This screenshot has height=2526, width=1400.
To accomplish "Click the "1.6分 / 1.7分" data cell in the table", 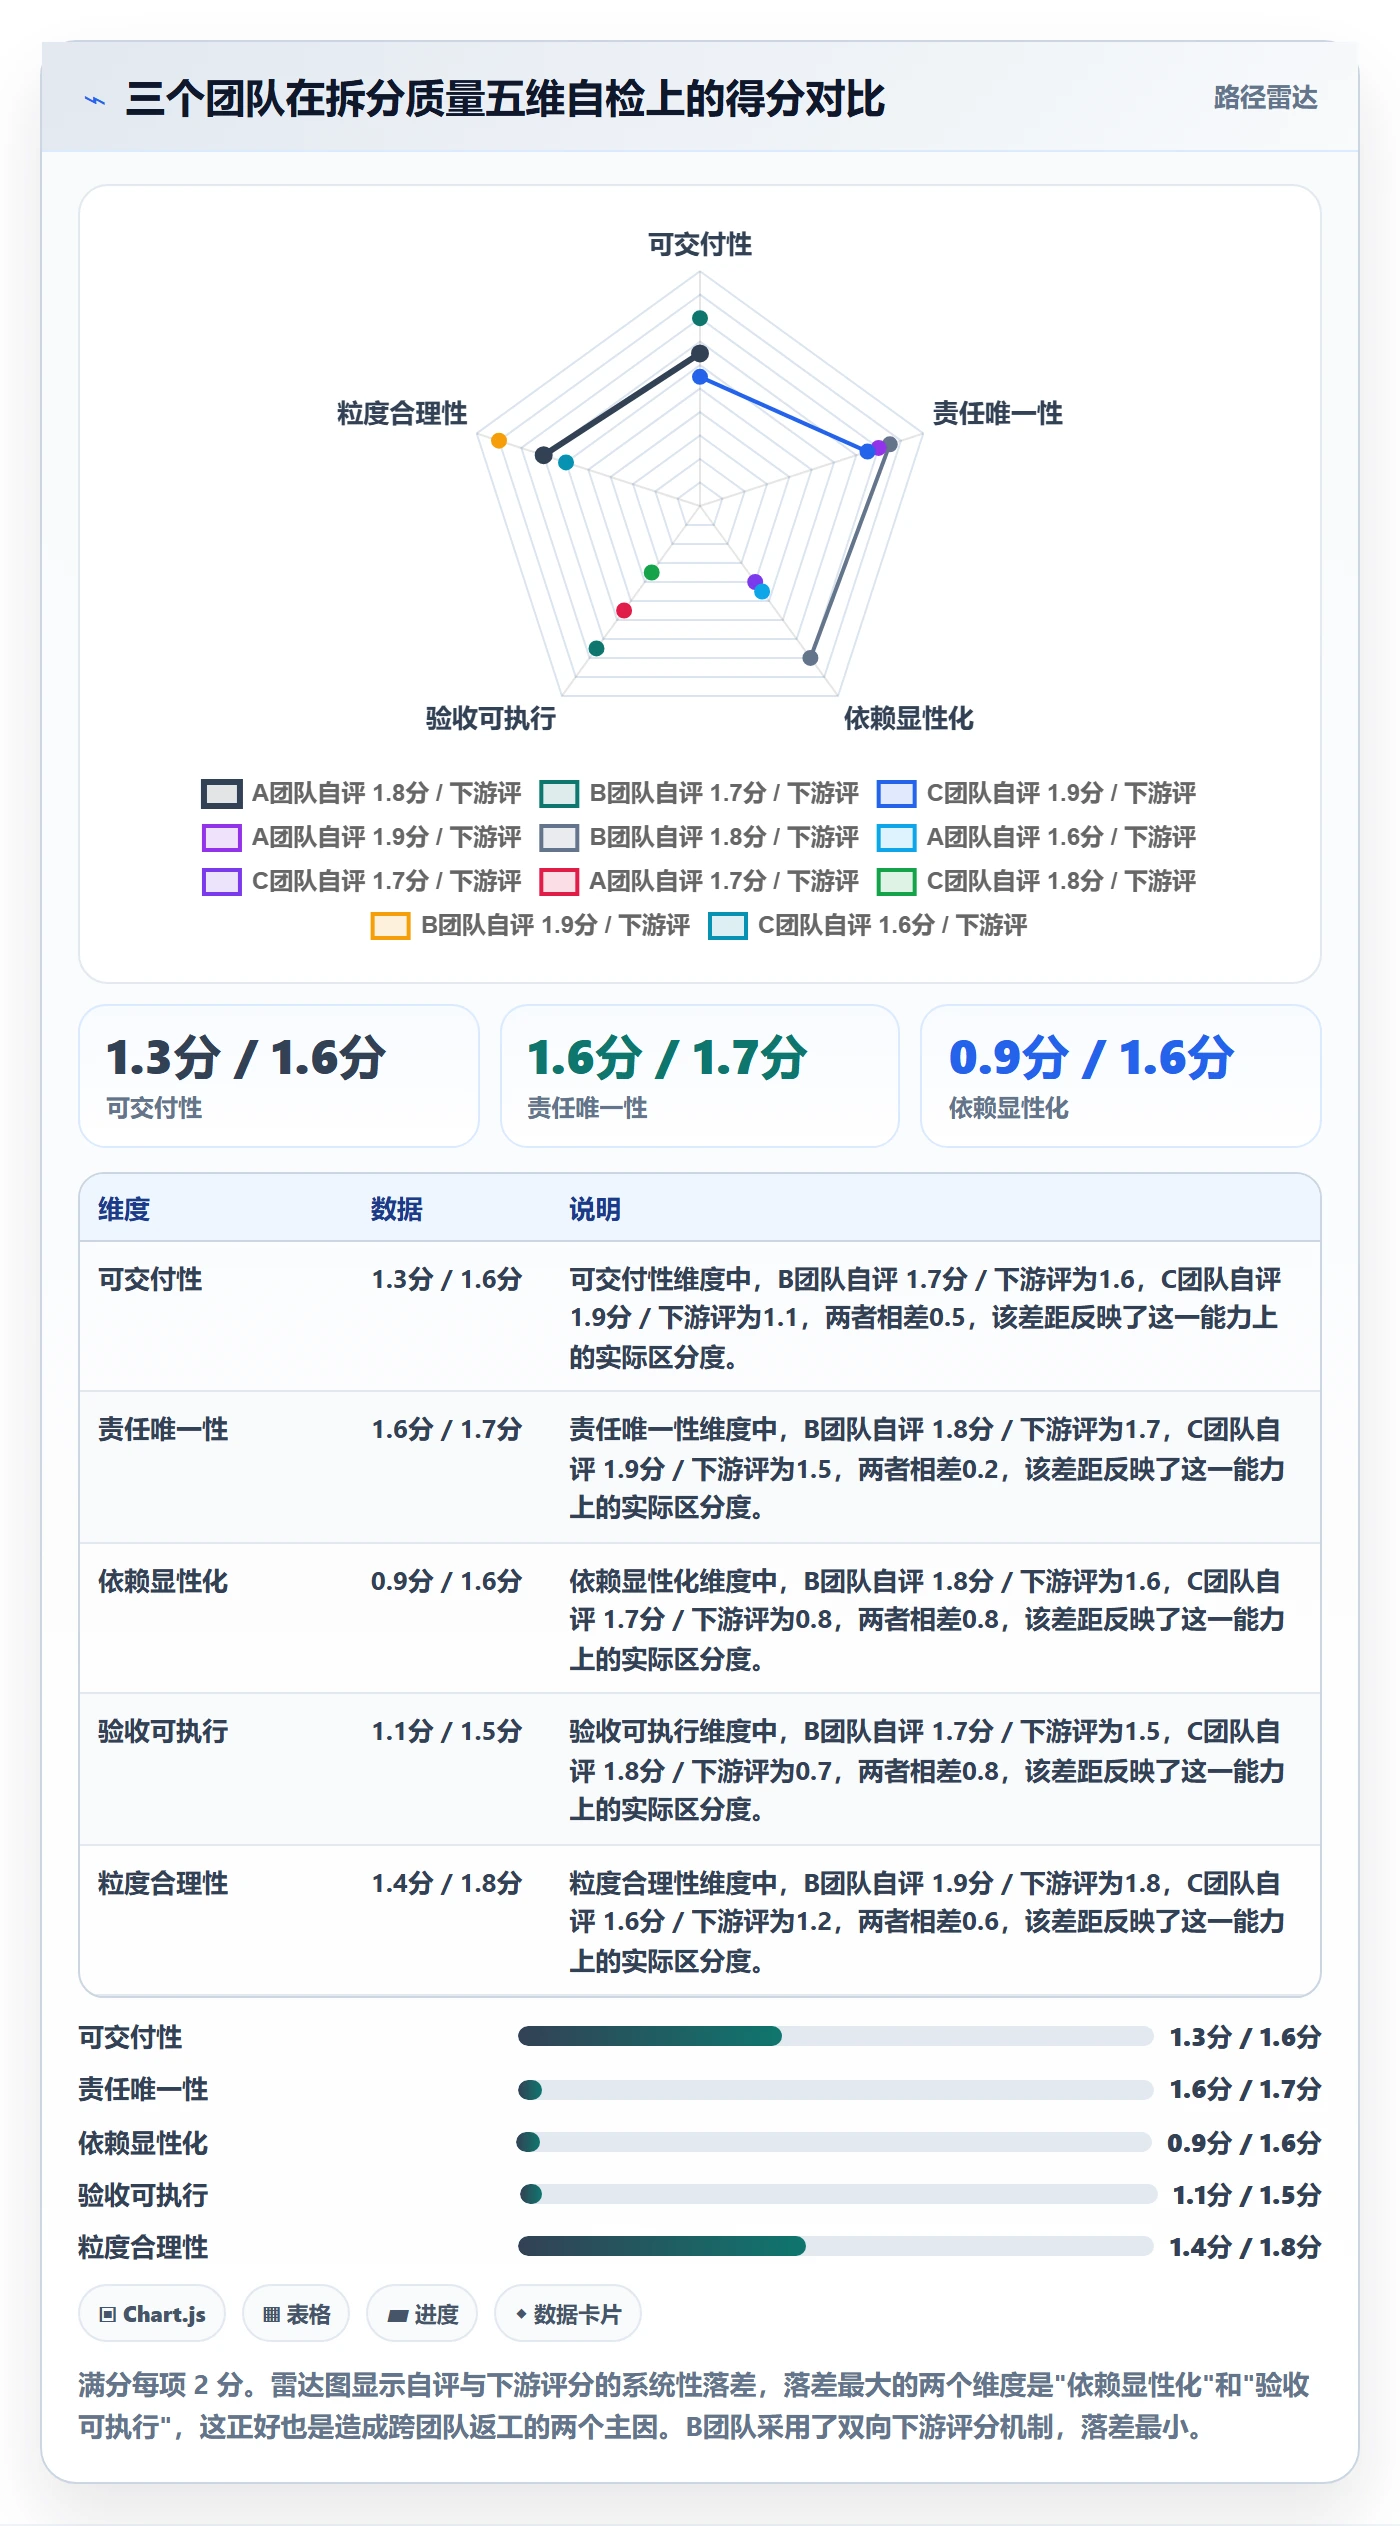I will 447,1430.
